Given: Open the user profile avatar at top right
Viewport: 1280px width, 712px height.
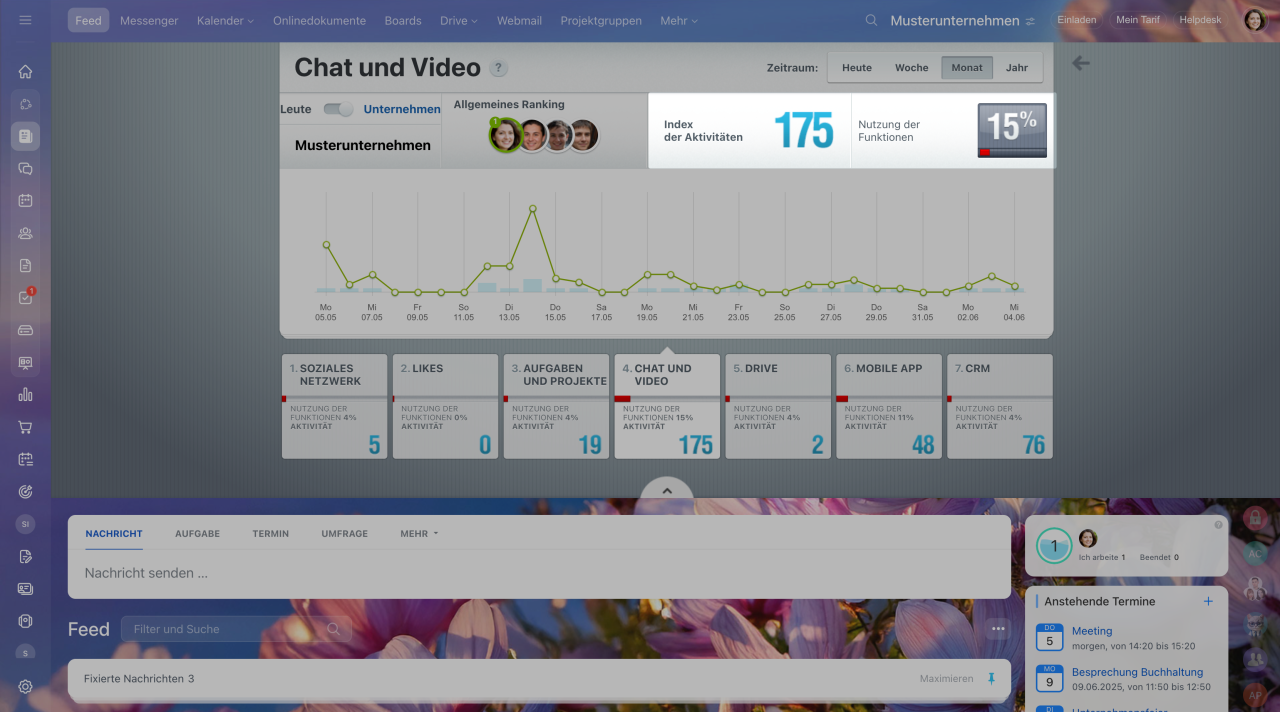Looking at the screenshot, I should (1255, 20).
